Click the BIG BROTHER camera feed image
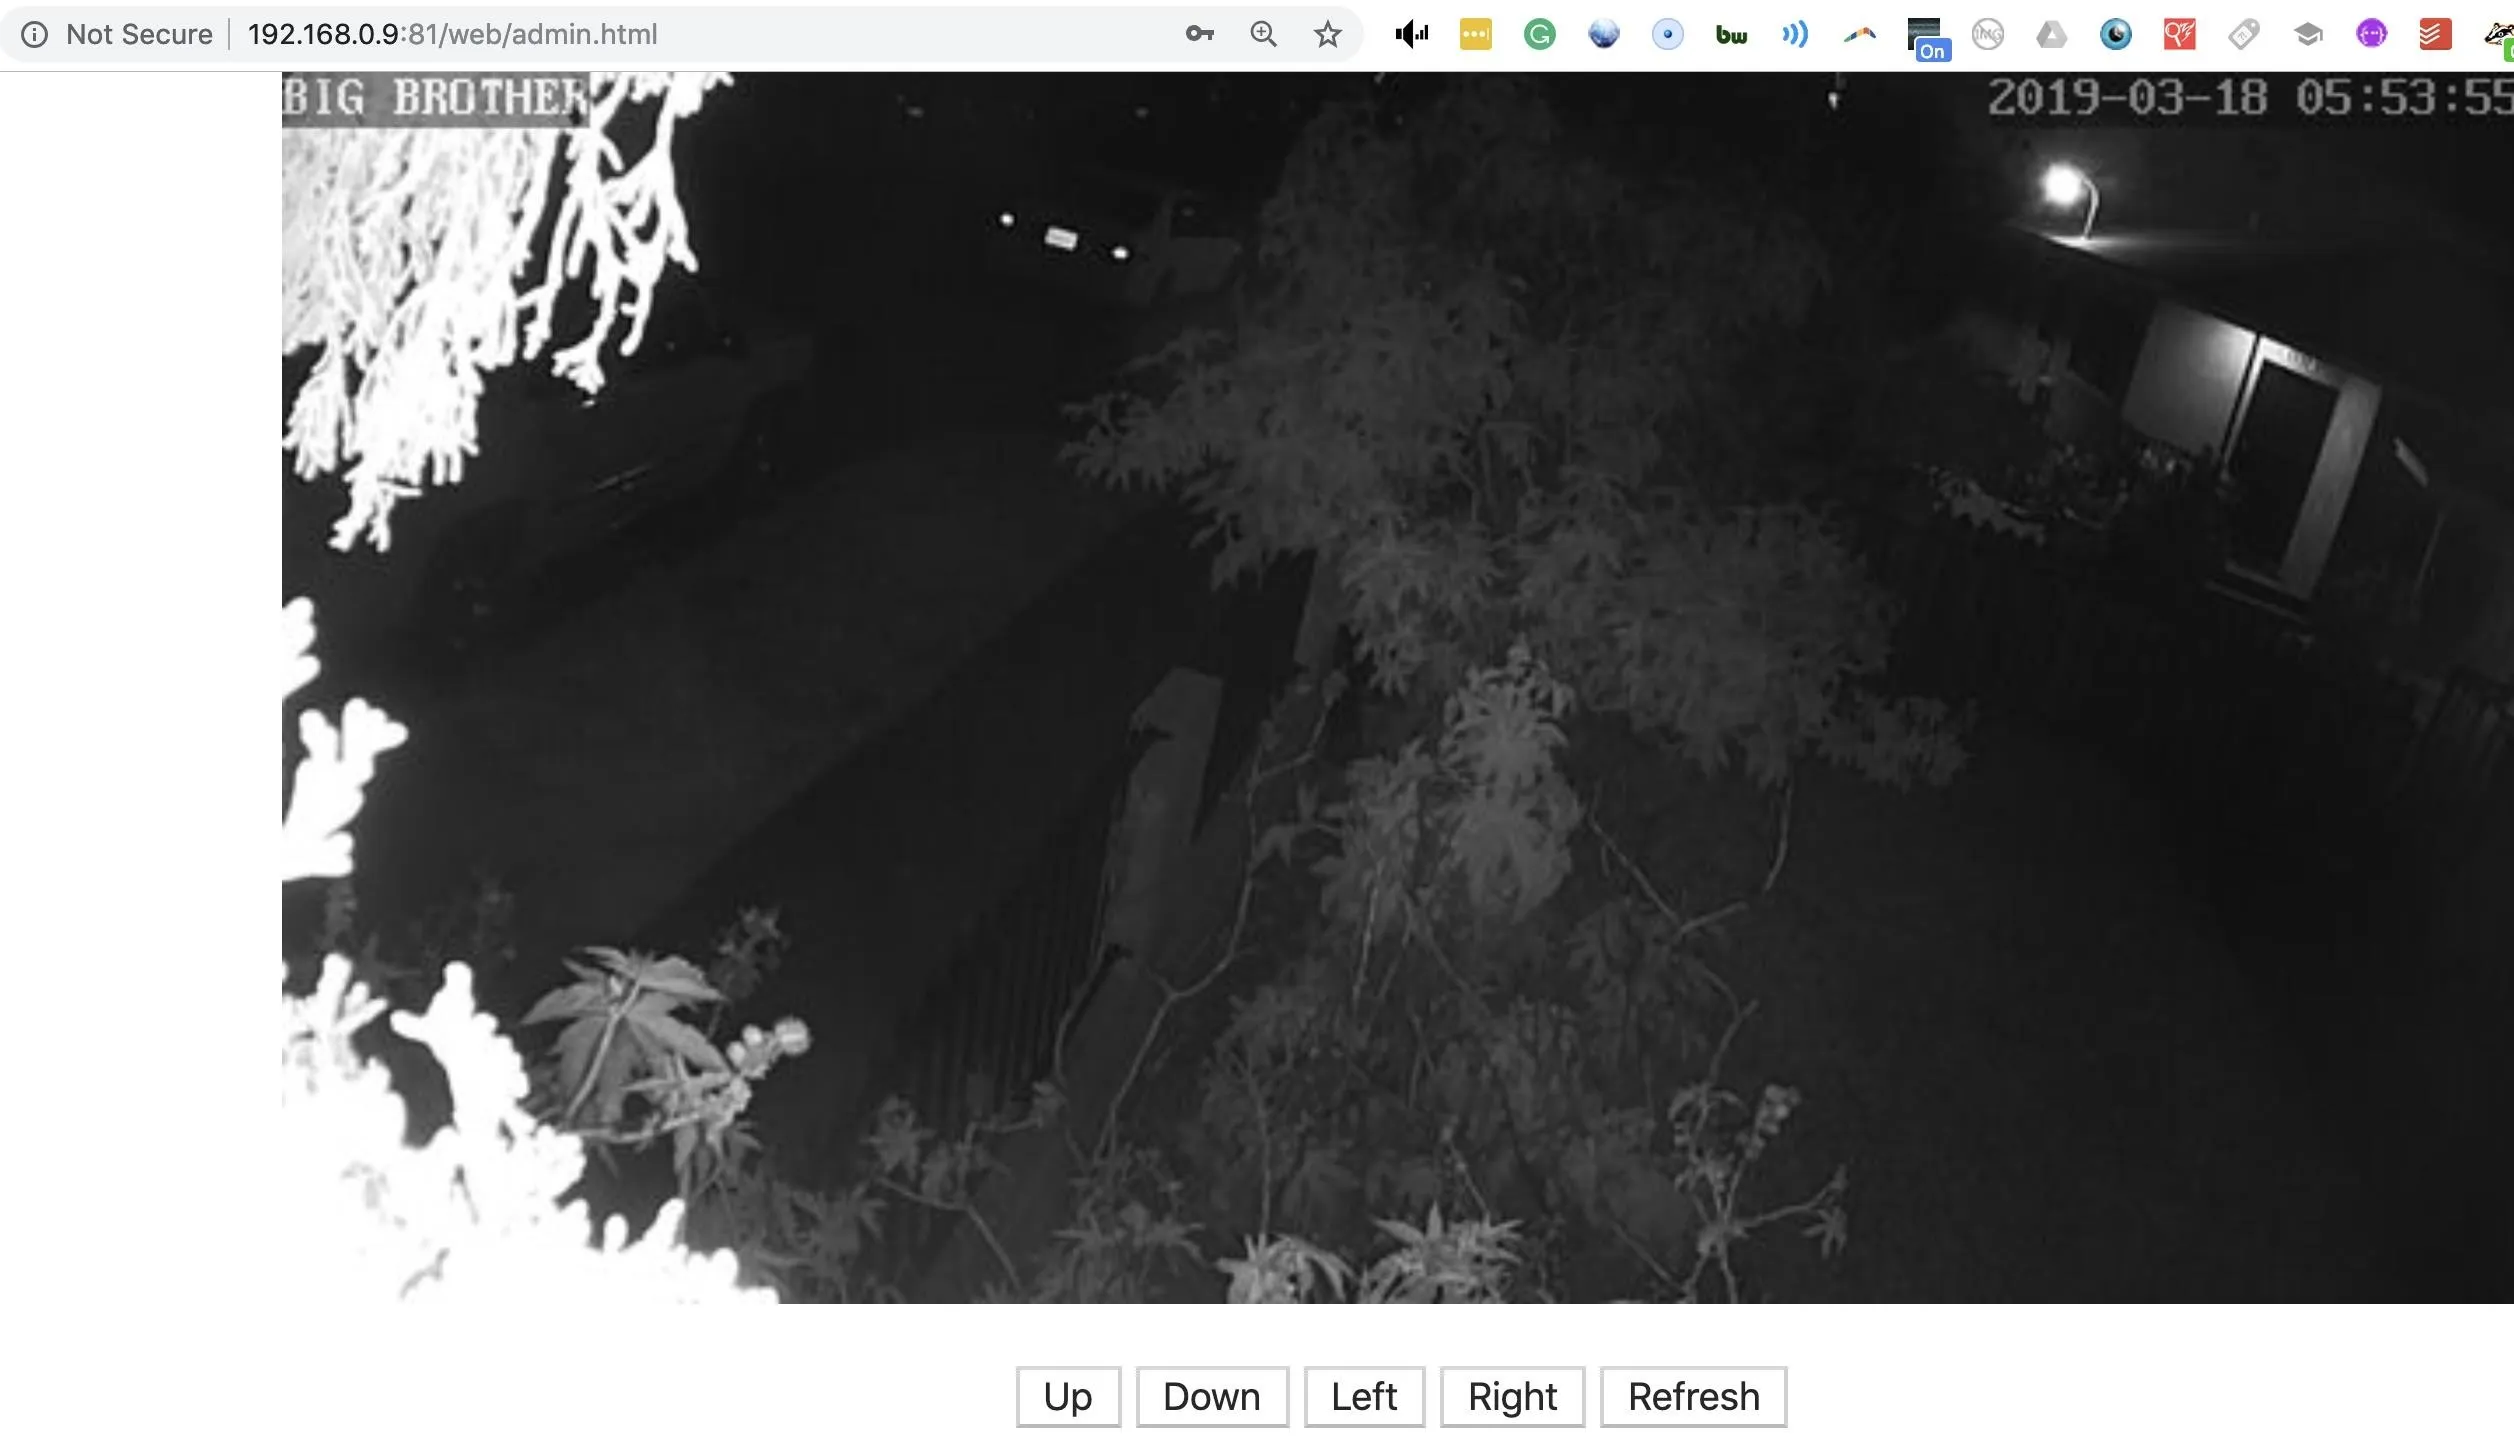2514x1436 pixels. pos(1398,688)
